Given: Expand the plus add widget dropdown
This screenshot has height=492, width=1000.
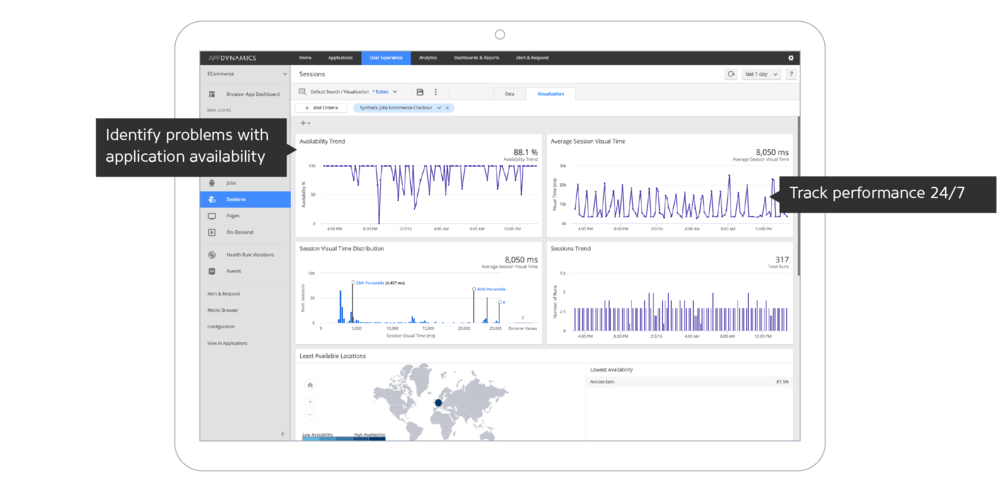Looking at the screenshot, I should tap(305, 123).
